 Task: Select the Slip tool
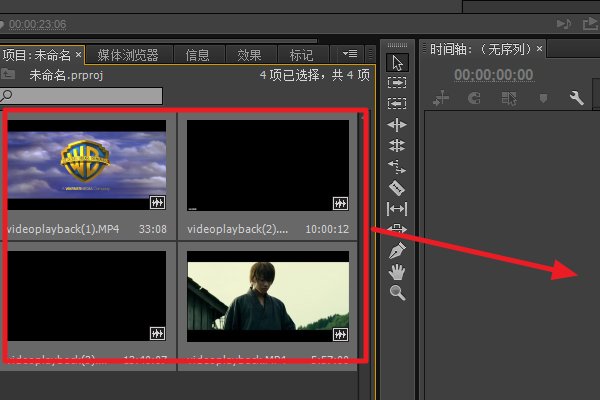coord(397,209)
